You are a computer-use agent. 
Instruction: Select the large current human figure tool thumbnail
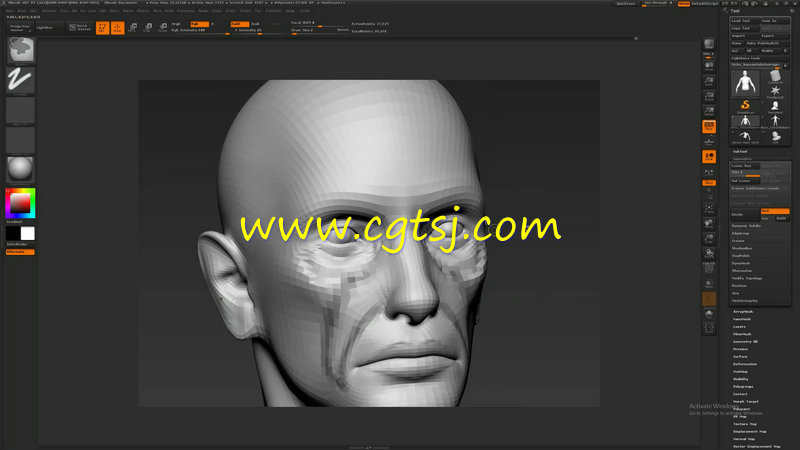pyautogui.click(x=745, y=83)
